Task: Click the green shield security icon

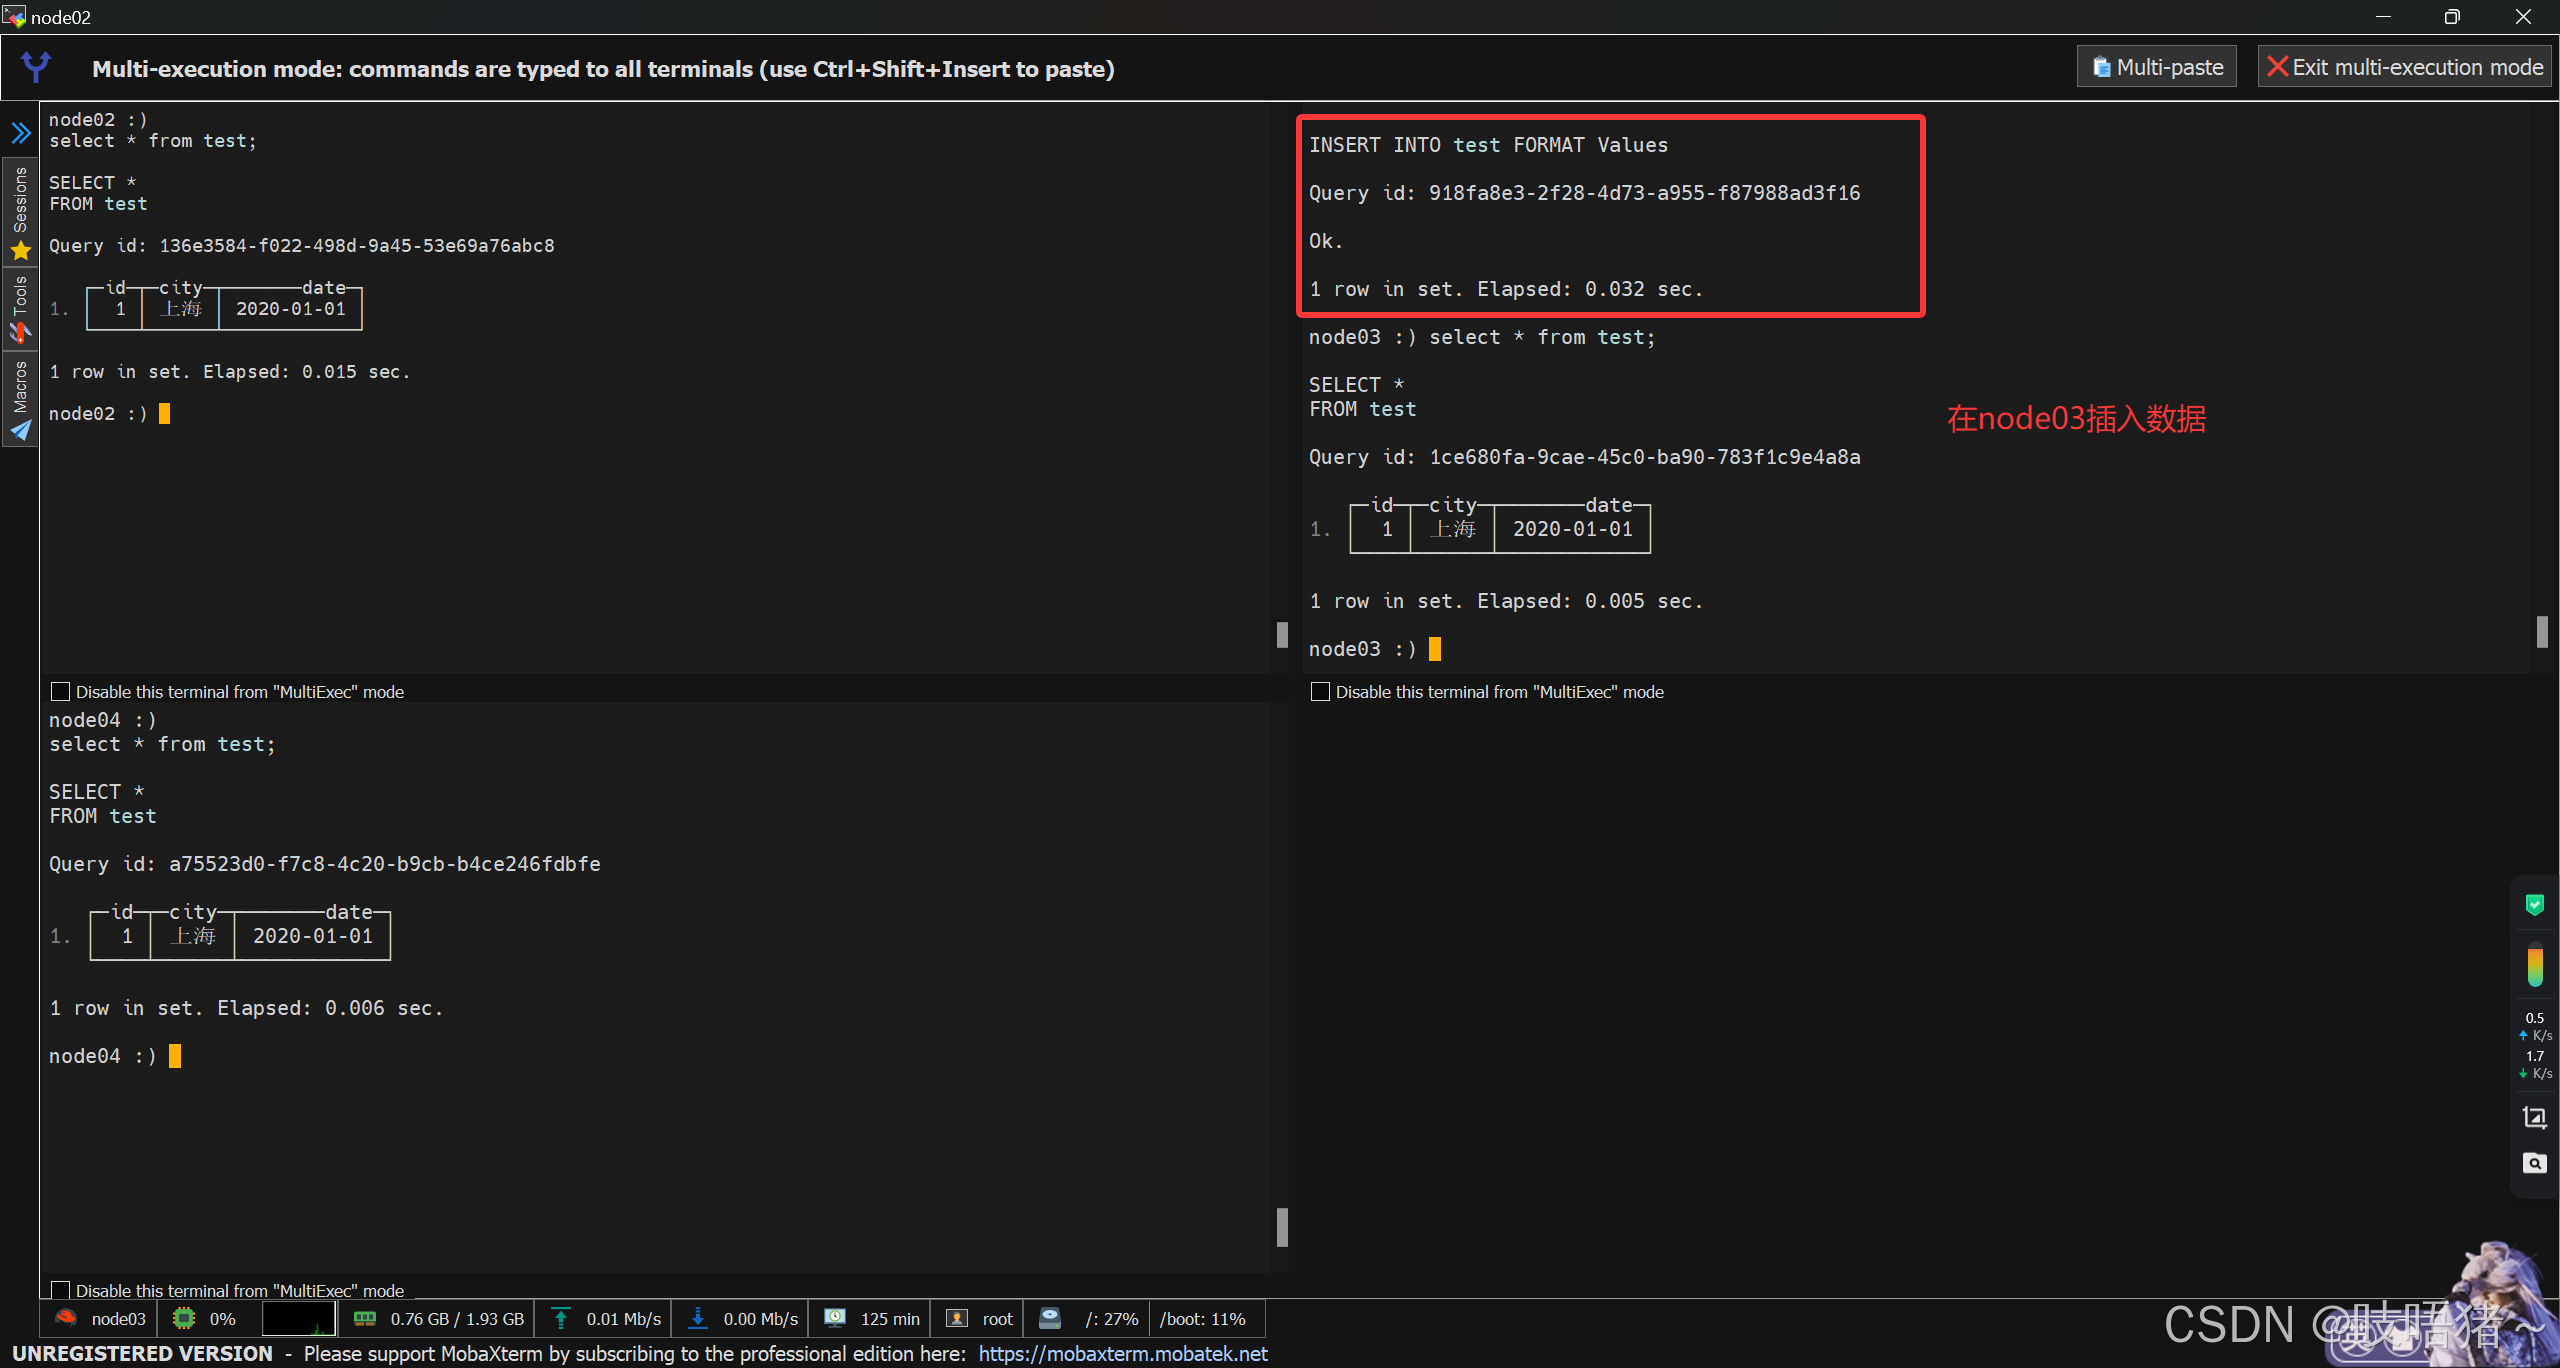Action: coord(2534,905)
